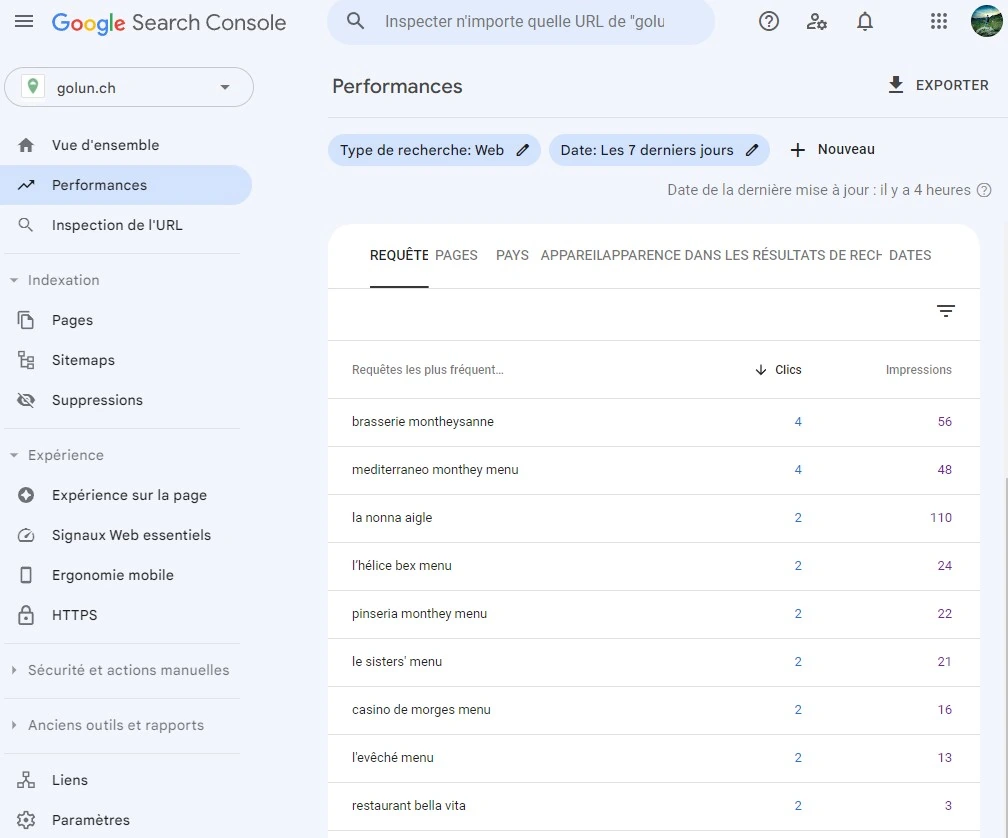Click the Inspection de l'URL magnifier icon
Image resolution: width=1008 pixels, height=838 pixels.
(x=26, y=225)
